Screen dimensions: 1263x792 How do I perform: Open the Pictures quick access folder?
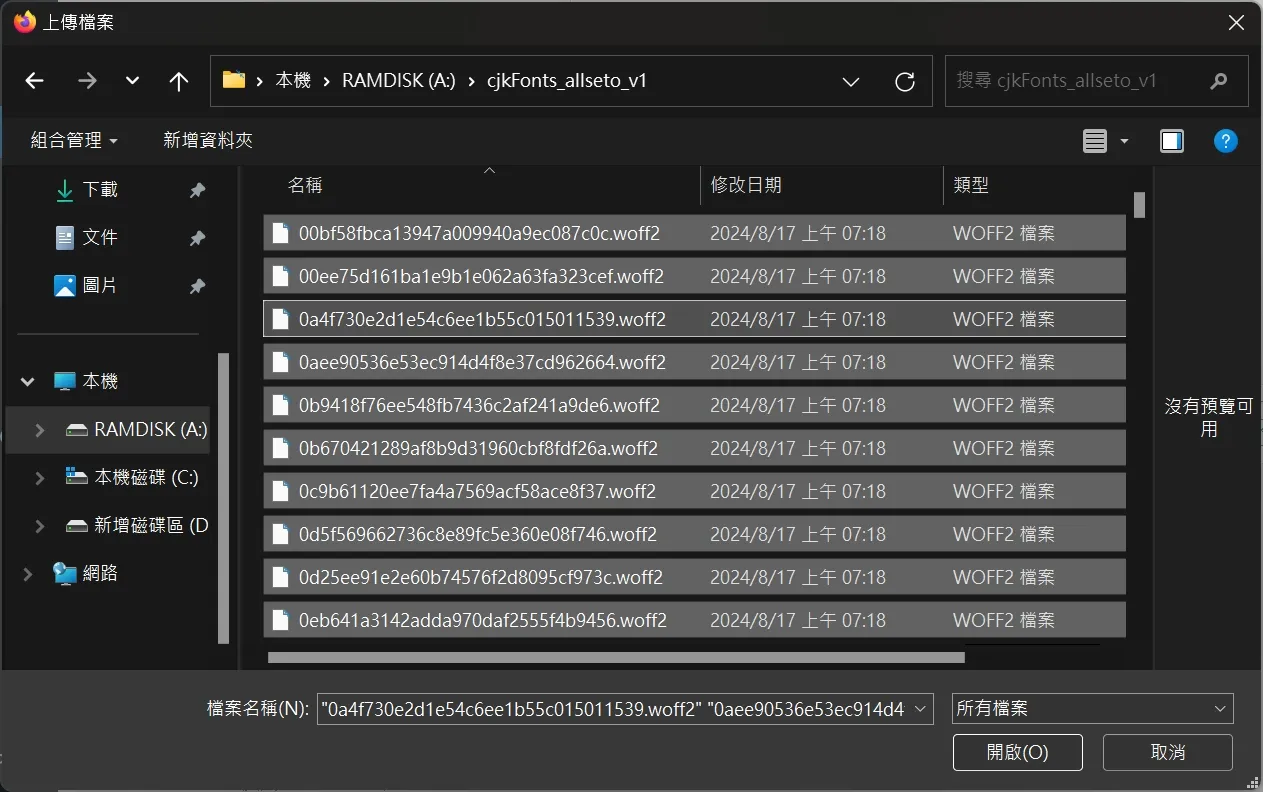click(x=99, y=285)
